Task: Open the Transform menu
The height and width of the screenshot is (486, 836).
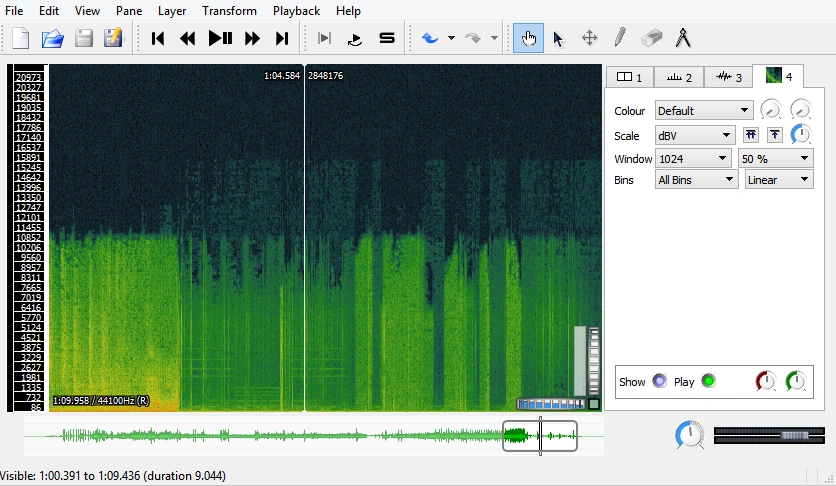Action: pos(229,11)
